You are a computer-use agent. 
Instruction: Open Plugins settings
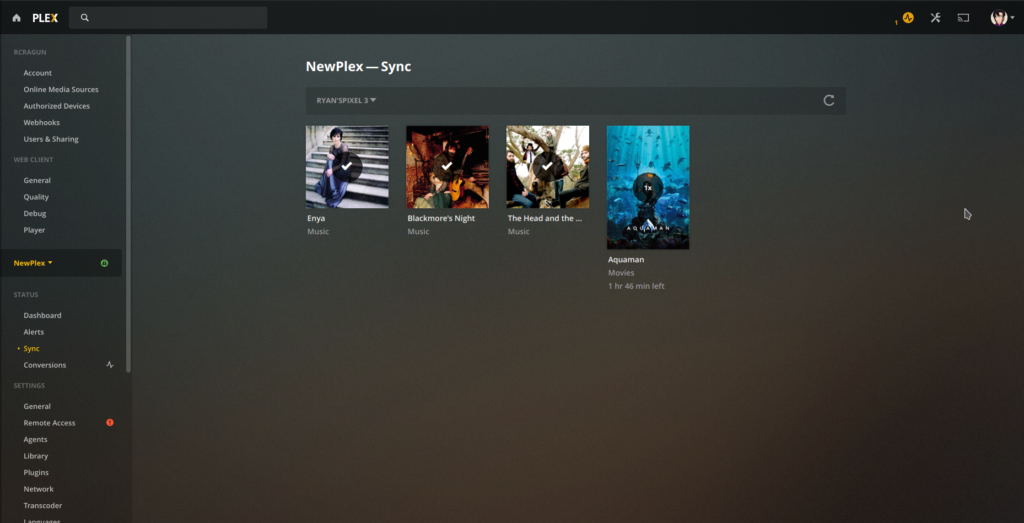point(36,472)
